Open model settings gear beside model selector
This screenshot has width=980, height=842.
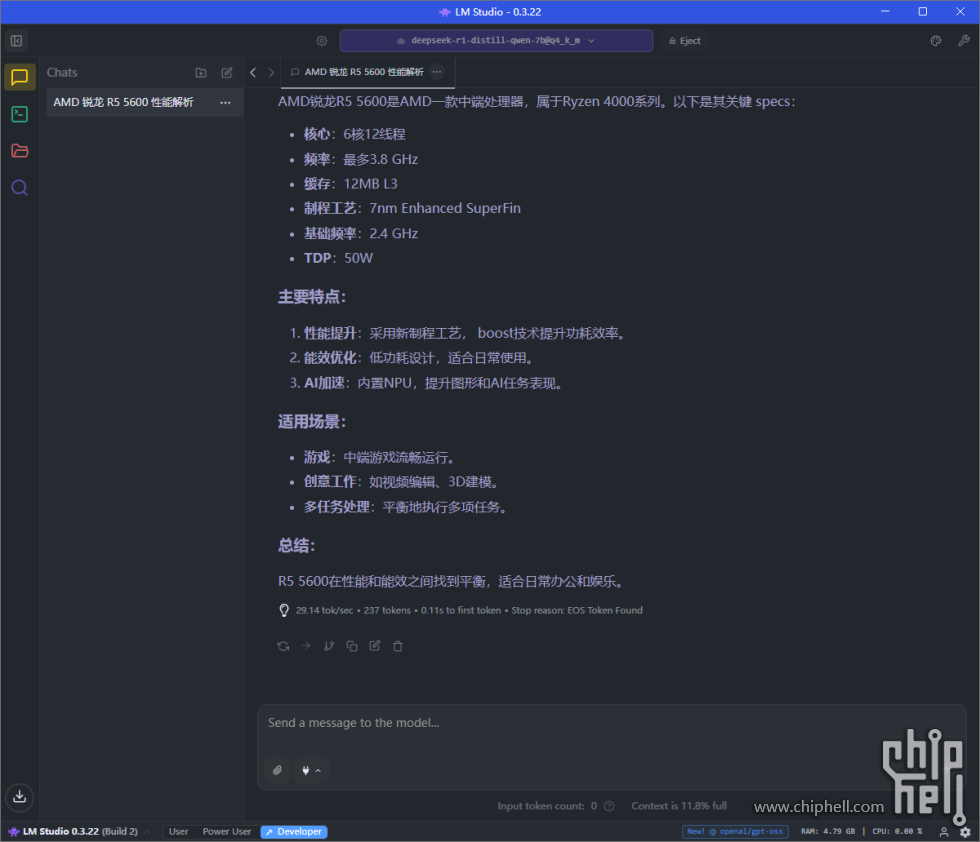coord(321,41)
